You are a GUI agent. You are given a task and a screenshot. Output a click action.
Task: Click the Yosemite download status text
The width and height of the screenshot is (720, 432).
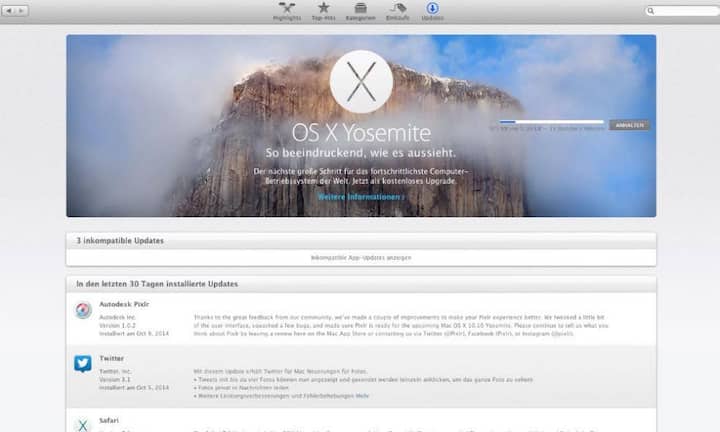coord(547,129)
